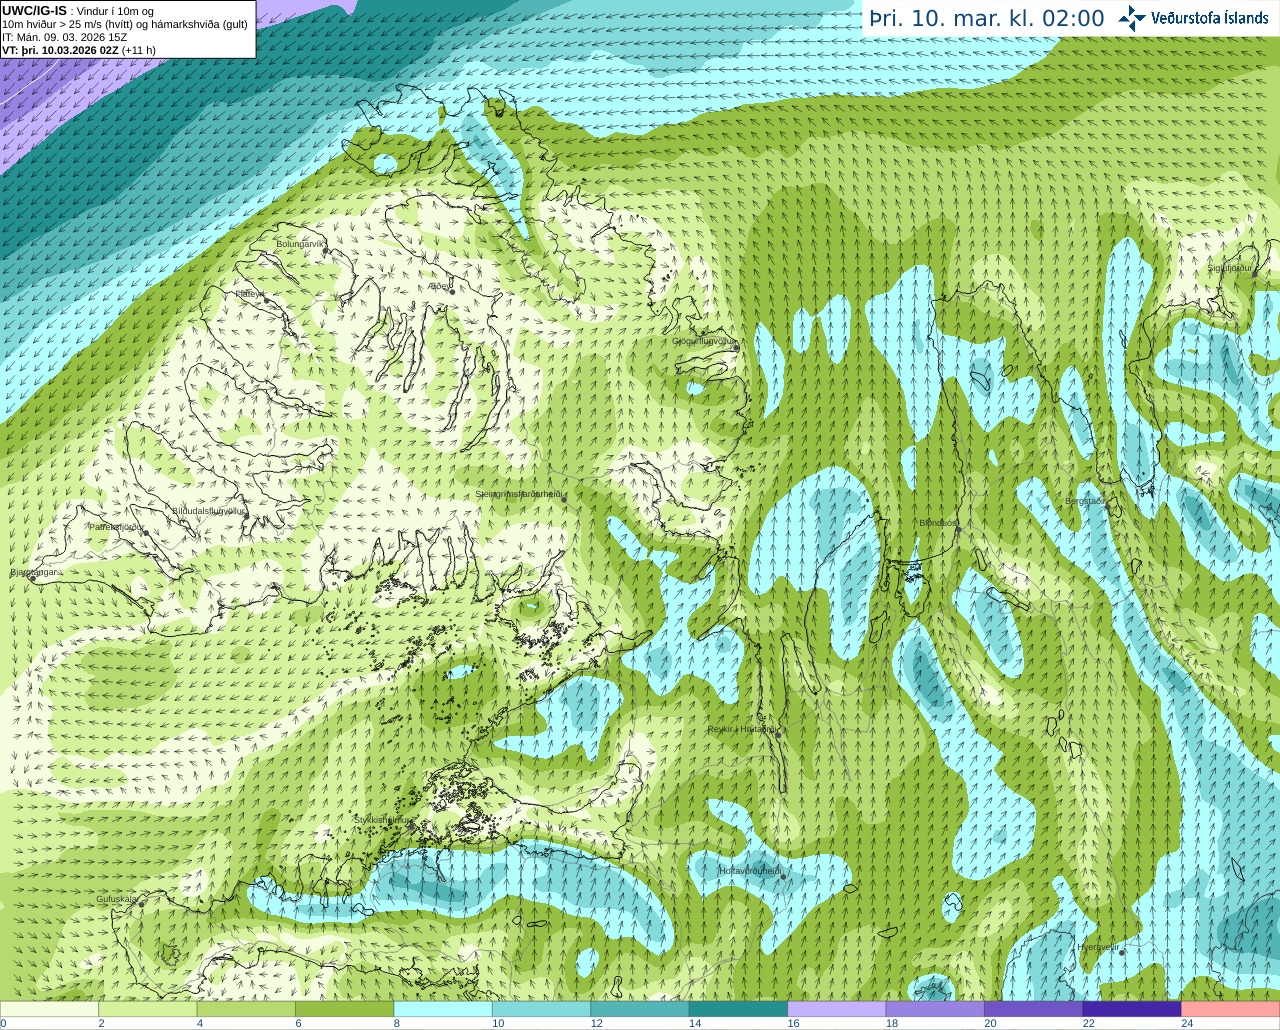
Task: Click the Steingrímsfjarðarheiði station label
Action: pyautogui.click(x=519, y=494)
